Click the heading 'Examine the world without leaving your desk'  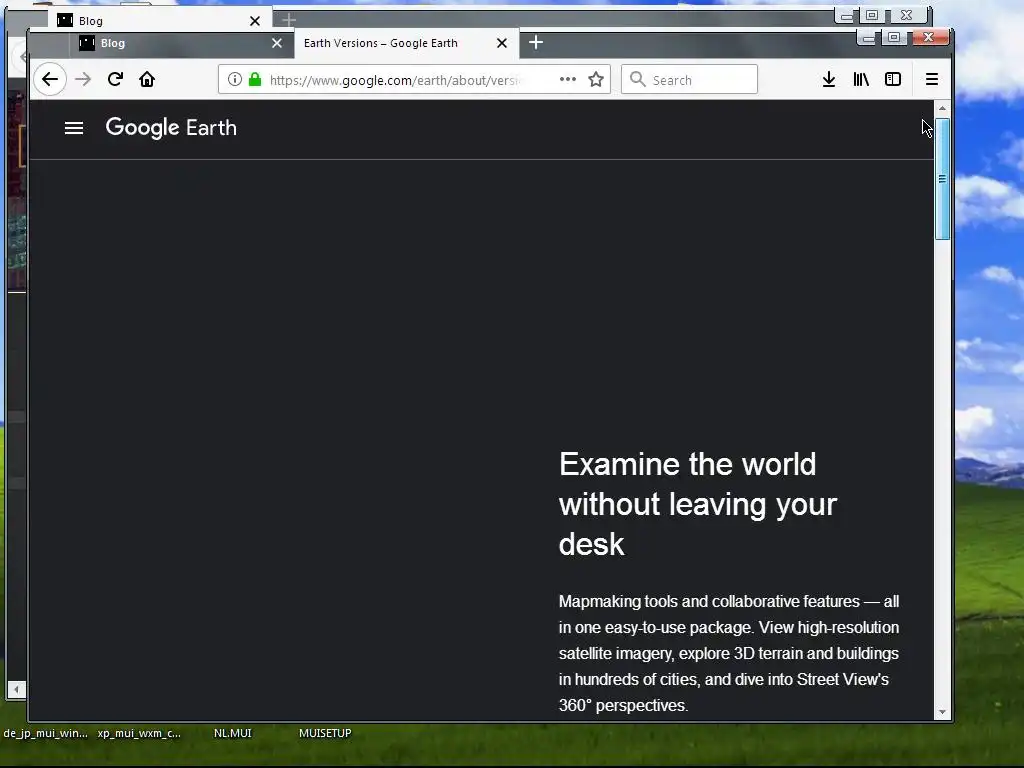click(x=697, y=504)
